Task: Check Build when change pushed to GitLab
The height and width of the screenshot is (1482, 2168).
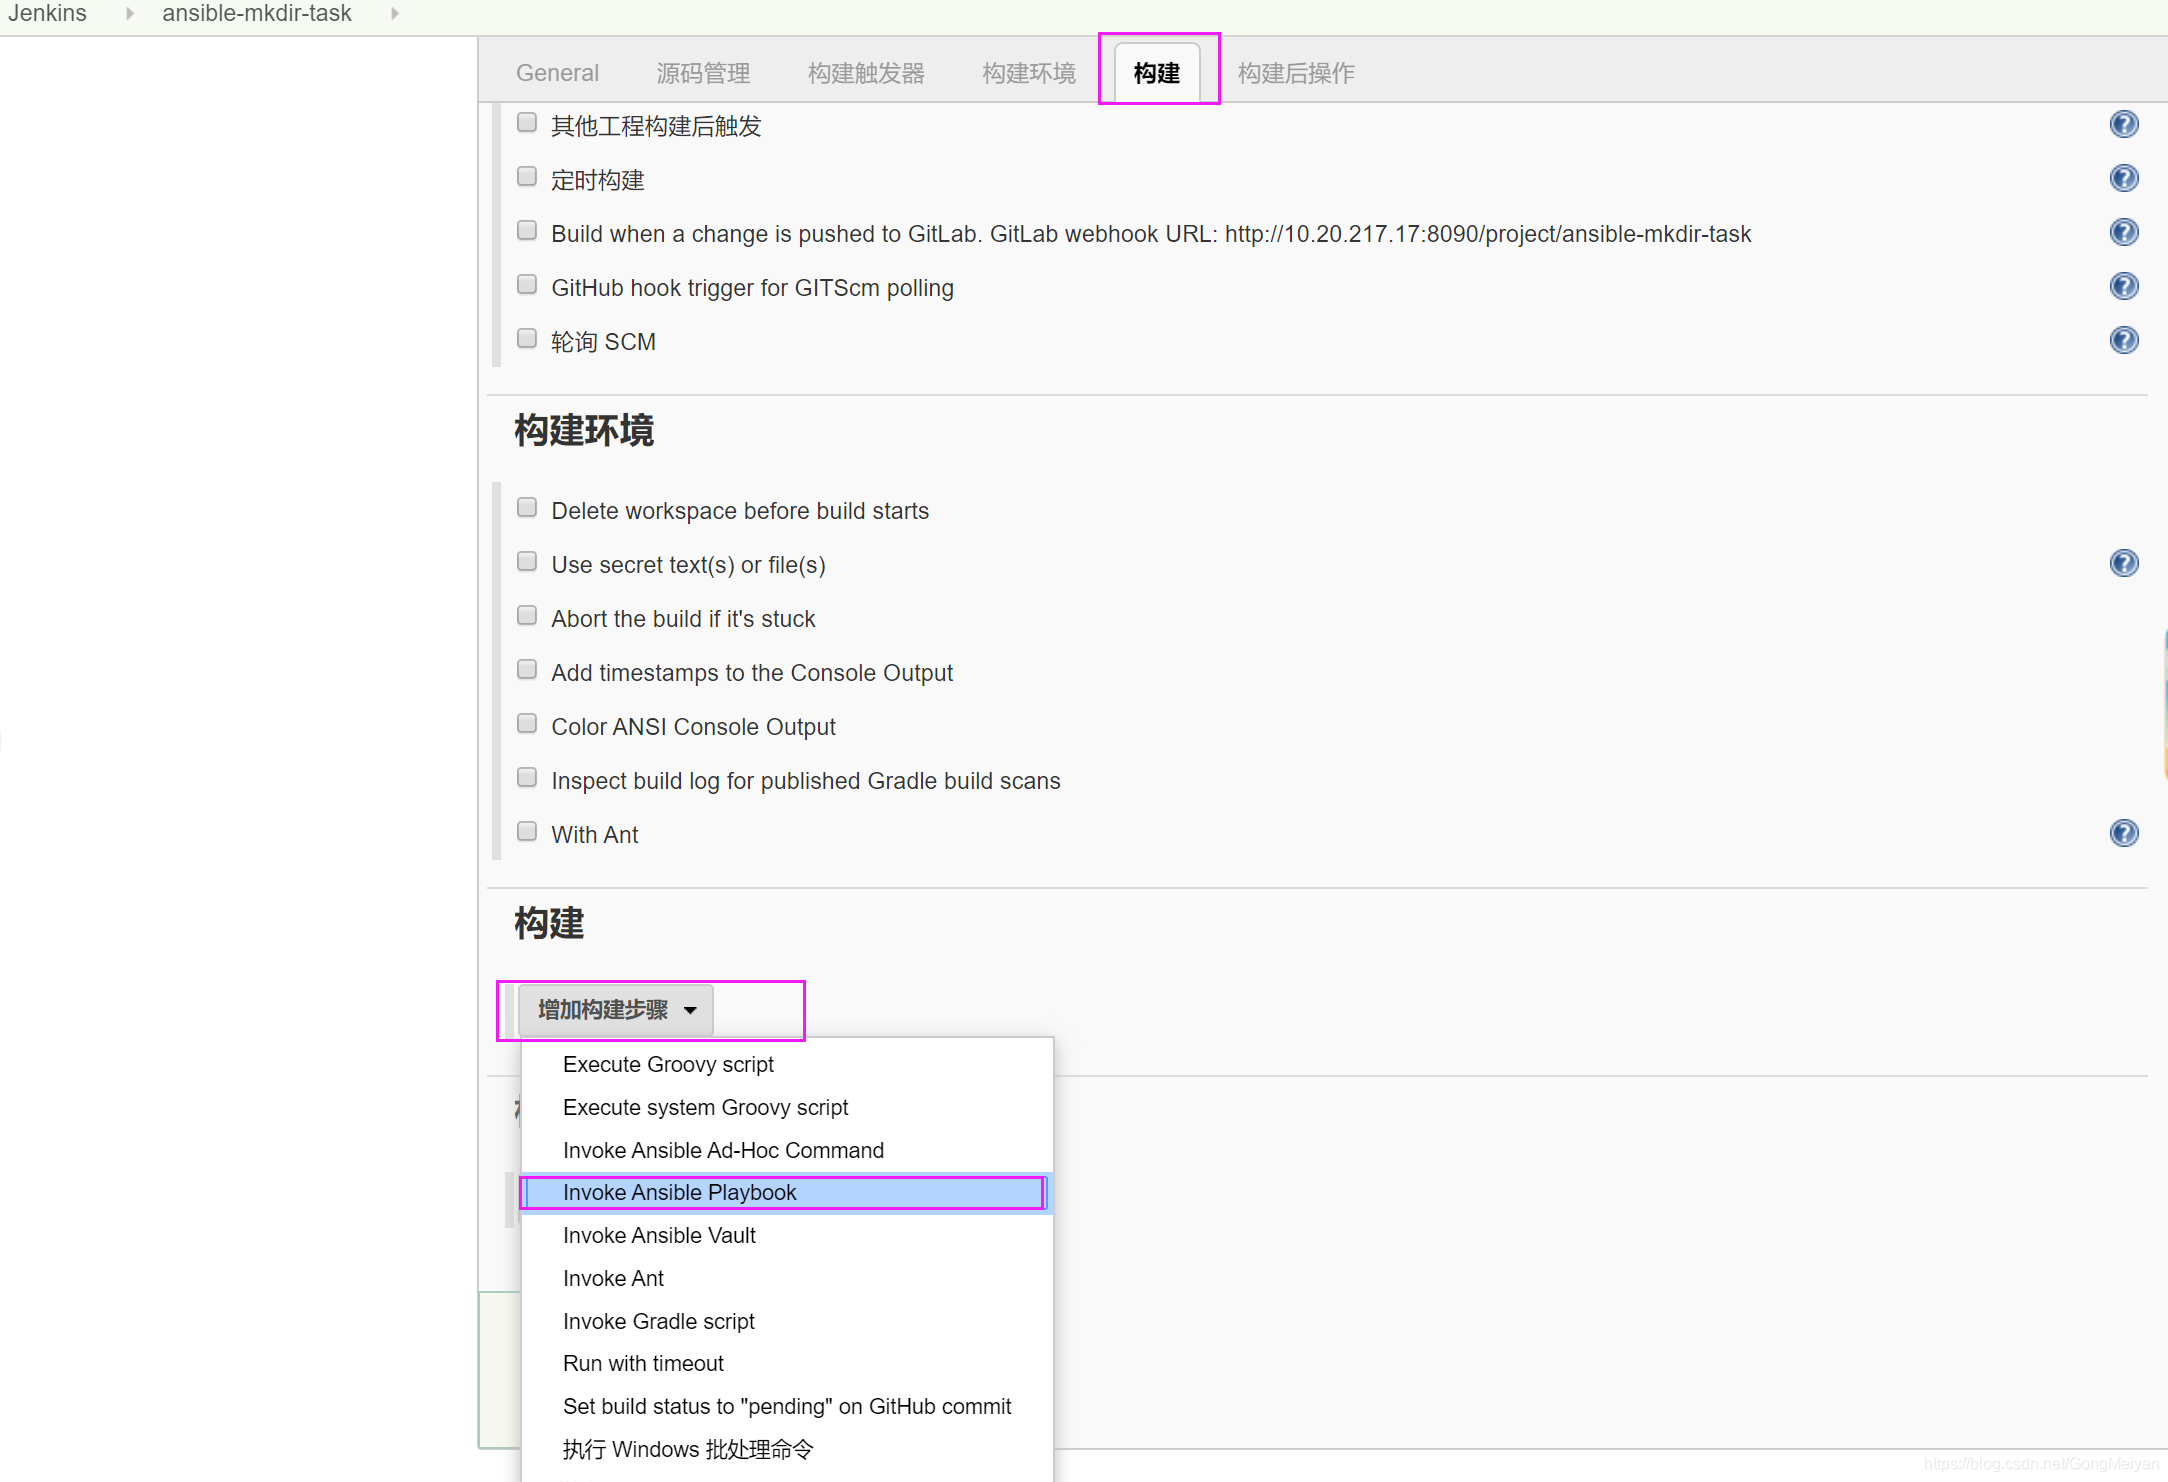Action: point(527,230)
